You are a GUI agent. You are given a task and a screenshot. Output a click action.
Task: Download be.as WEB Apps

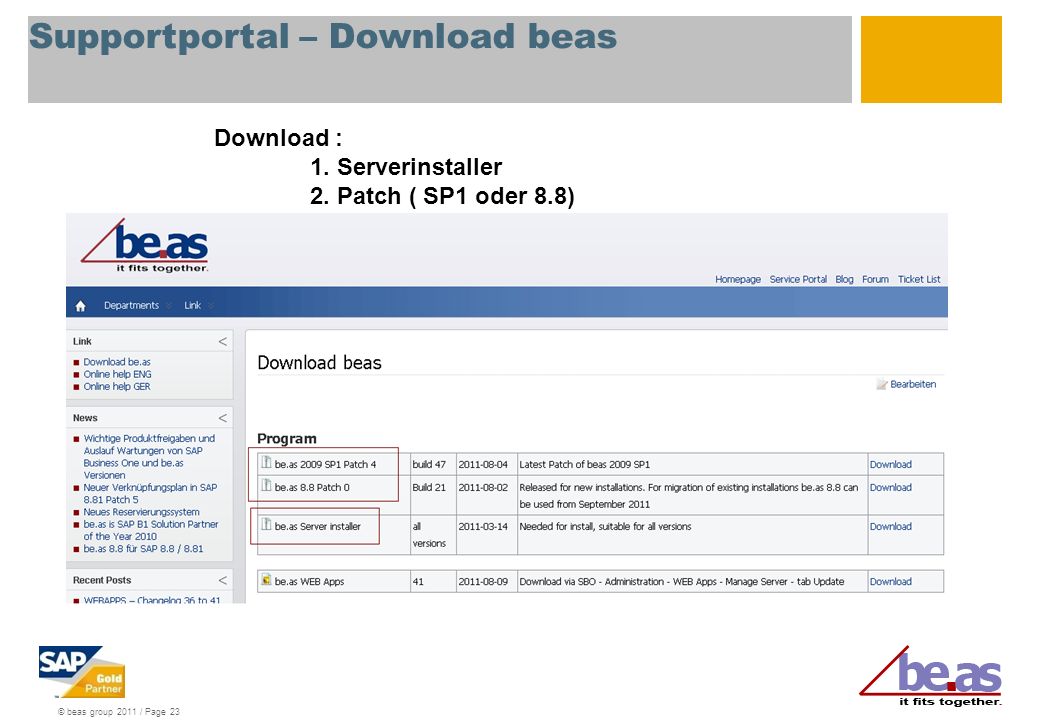coord(890,581)
